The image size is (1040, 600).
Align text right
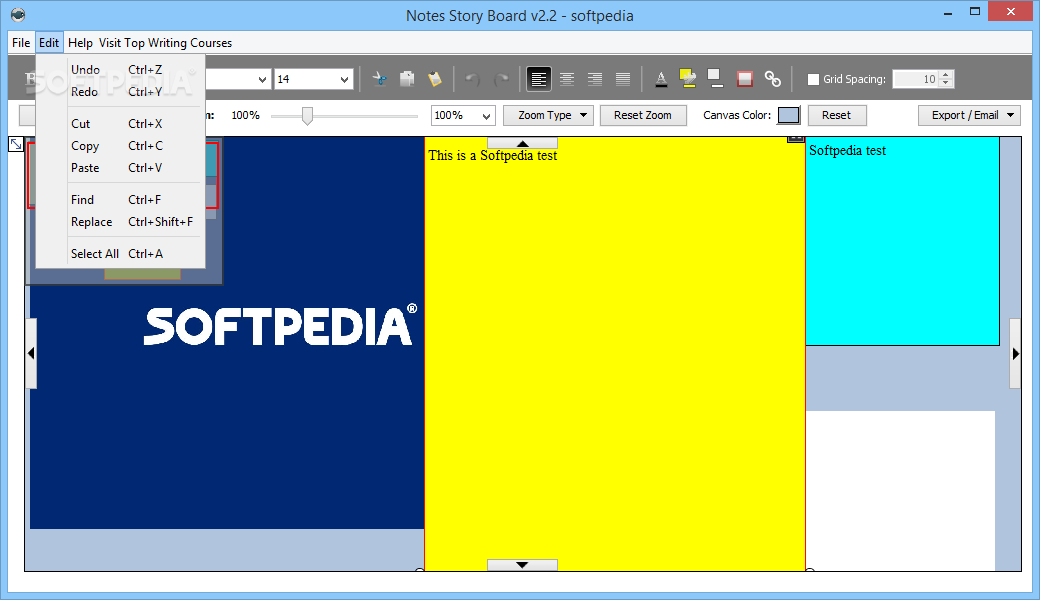(595, 79)
